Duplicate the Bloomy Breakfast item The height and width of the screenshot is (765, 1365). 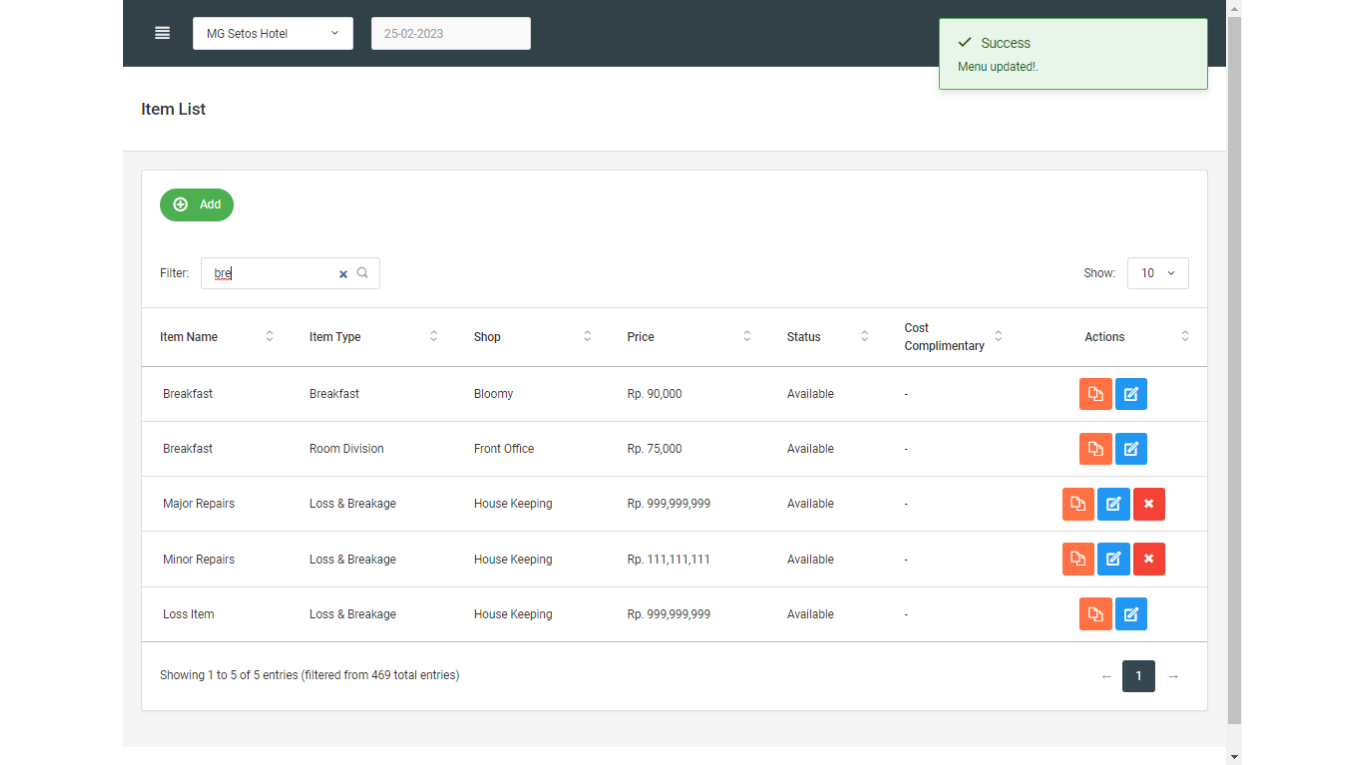[1096, 394]
